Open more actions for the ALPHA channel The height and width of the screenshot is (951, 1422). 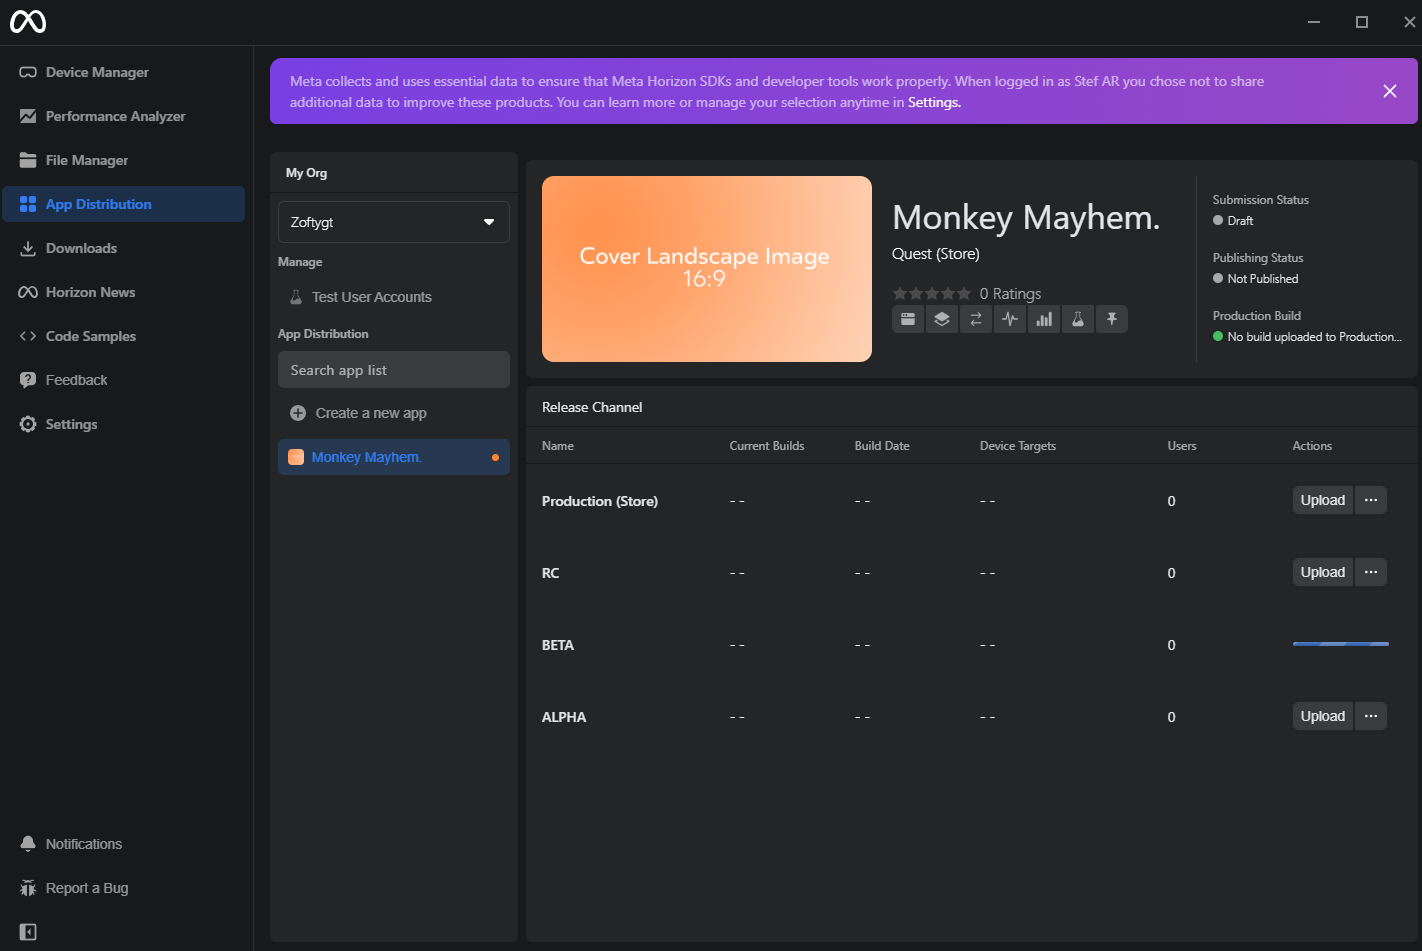pyautogui.click(x=1370, y=716)
